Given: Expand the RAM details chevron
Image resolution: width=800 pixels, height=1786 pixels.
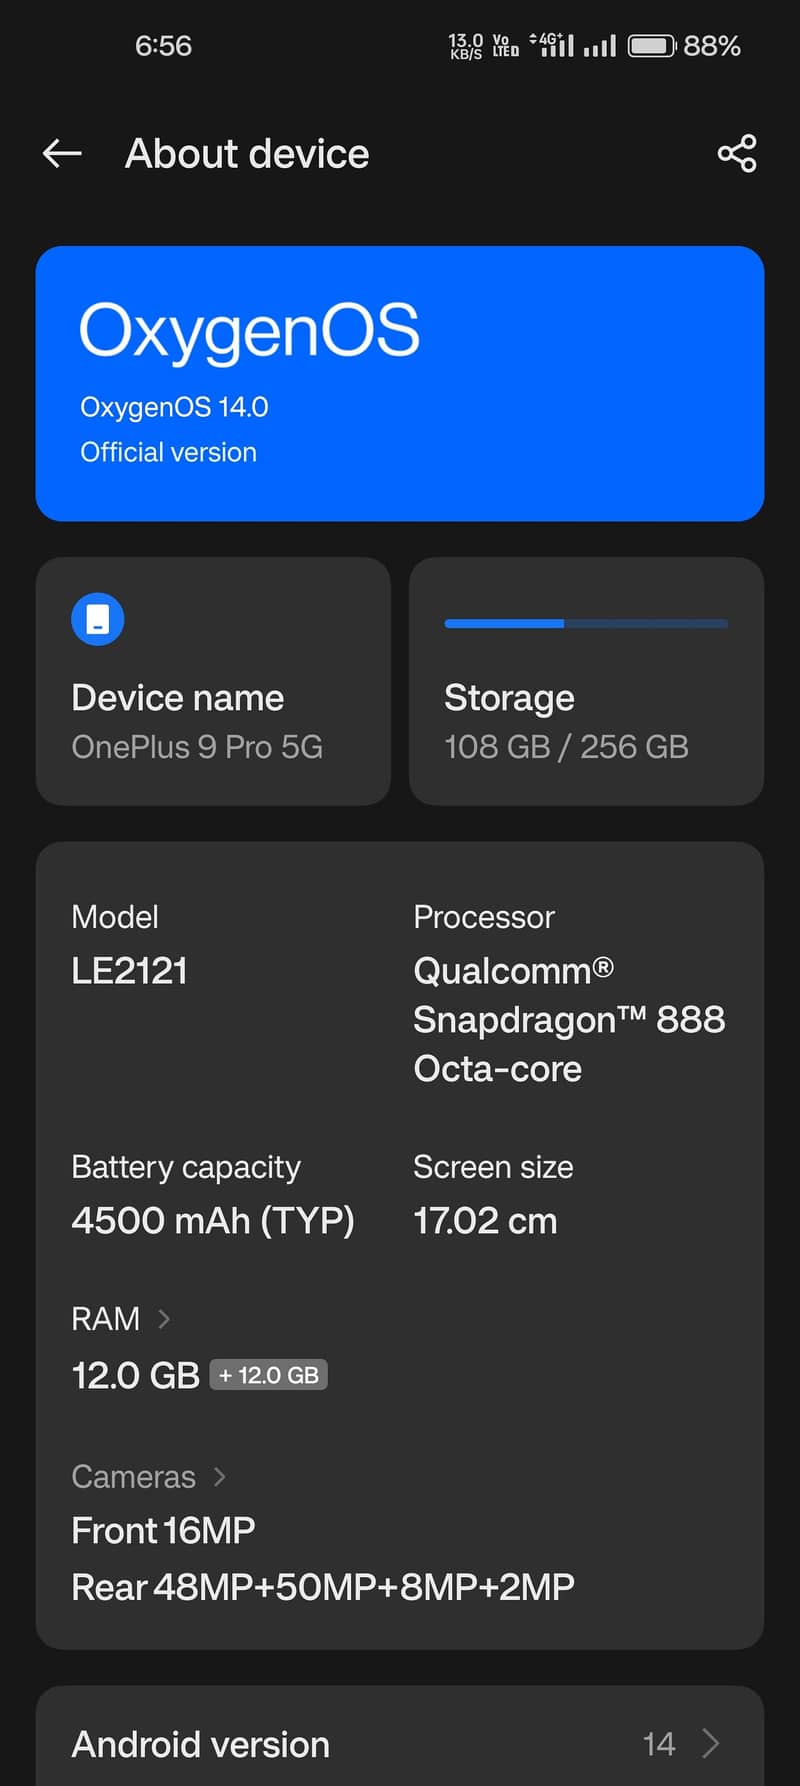Looking at the screenshot, I should coord(164,1318).
